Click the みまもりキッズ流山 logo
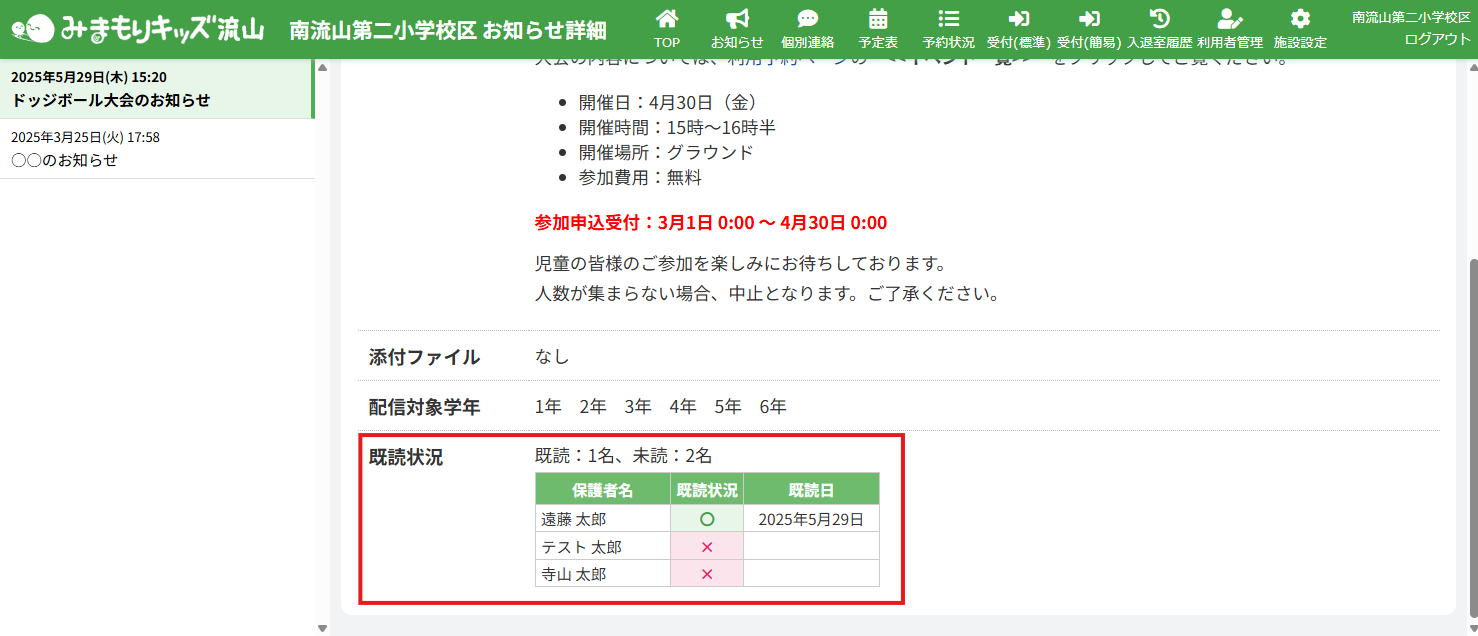Viewport: 1478px width, 636px height. (x=138, y=29)
